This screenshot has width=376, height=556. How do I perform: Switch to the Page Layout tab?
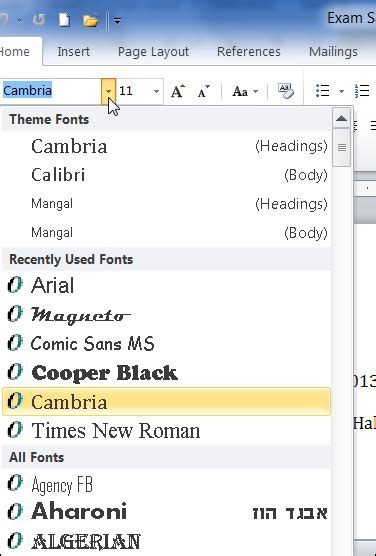tap(153, 52)
